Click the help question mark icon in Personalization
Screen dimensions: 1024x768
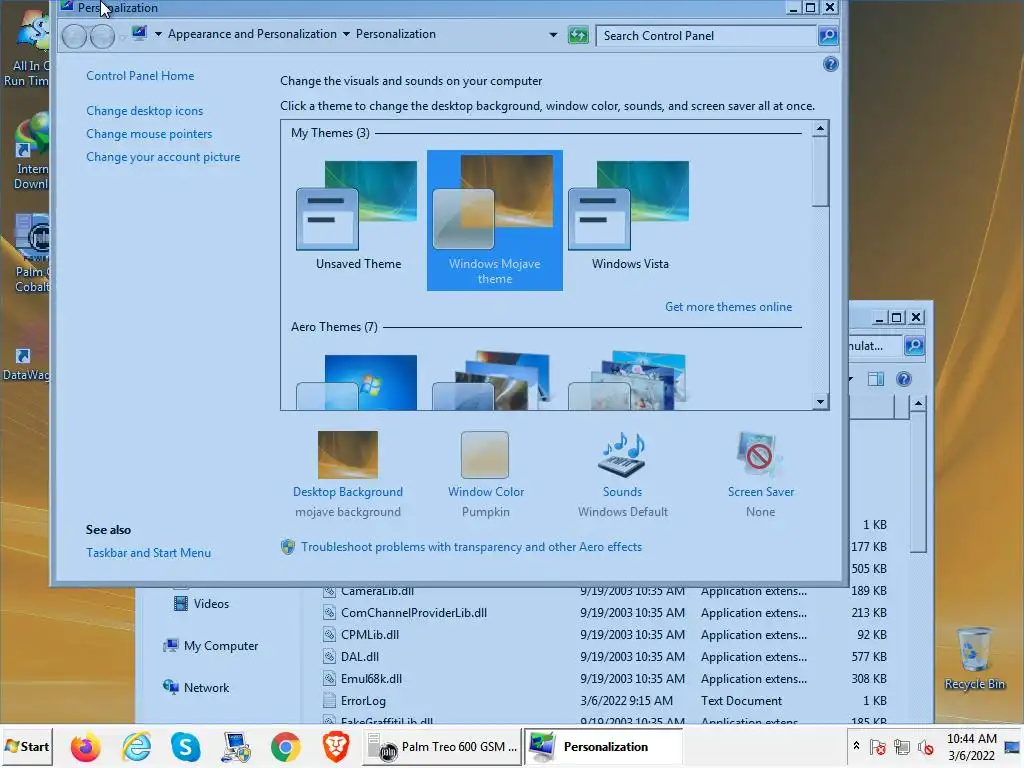pyautogui.click(x=830, y=64)
